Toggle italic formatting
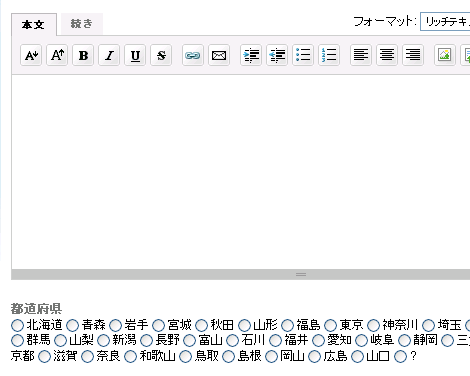The image size is (470, 376). pos(109,55)
